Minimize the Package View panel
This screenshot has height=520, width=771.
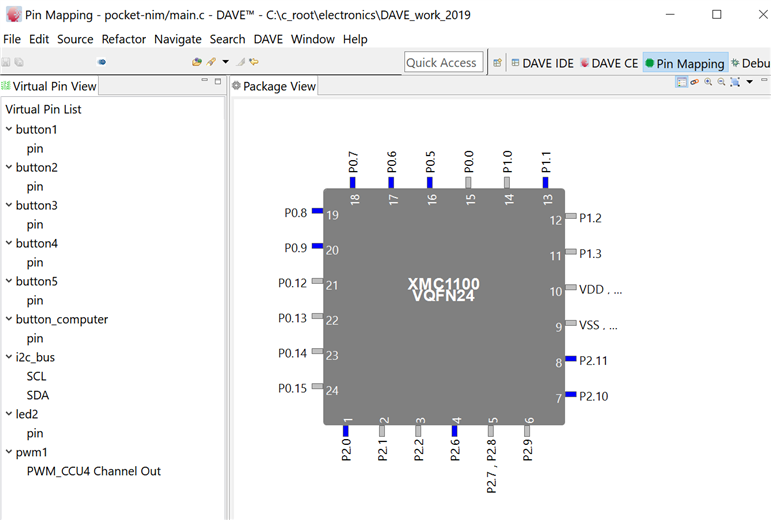tap(764, 80)
